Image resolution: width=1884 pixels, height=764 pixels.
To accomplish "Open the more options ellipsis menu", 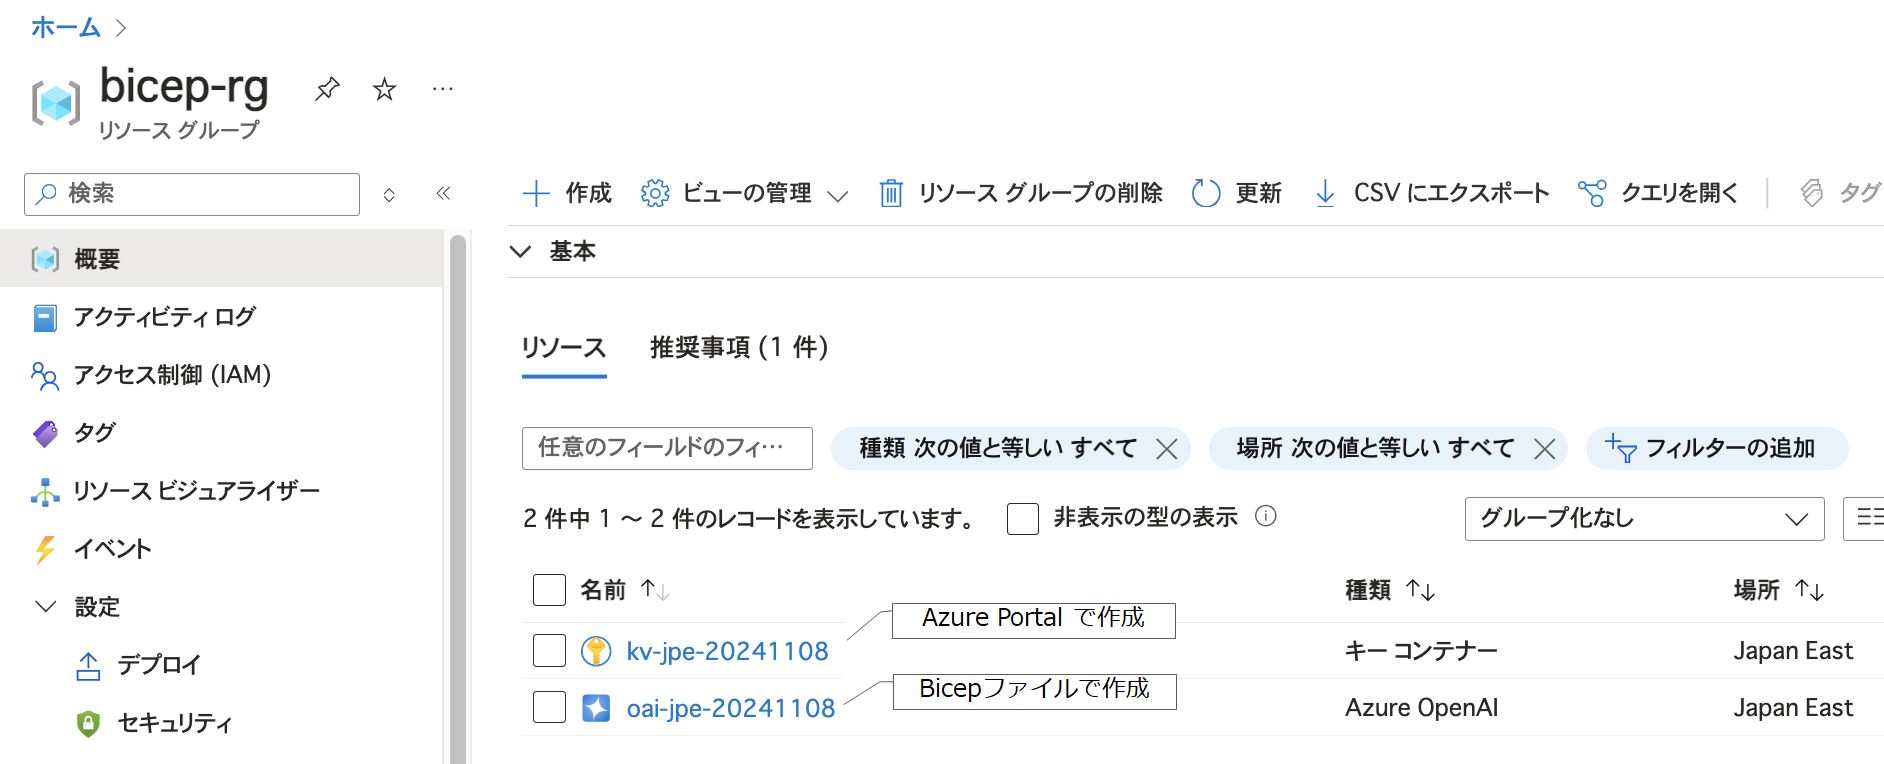I will click(x=442, y=89).
